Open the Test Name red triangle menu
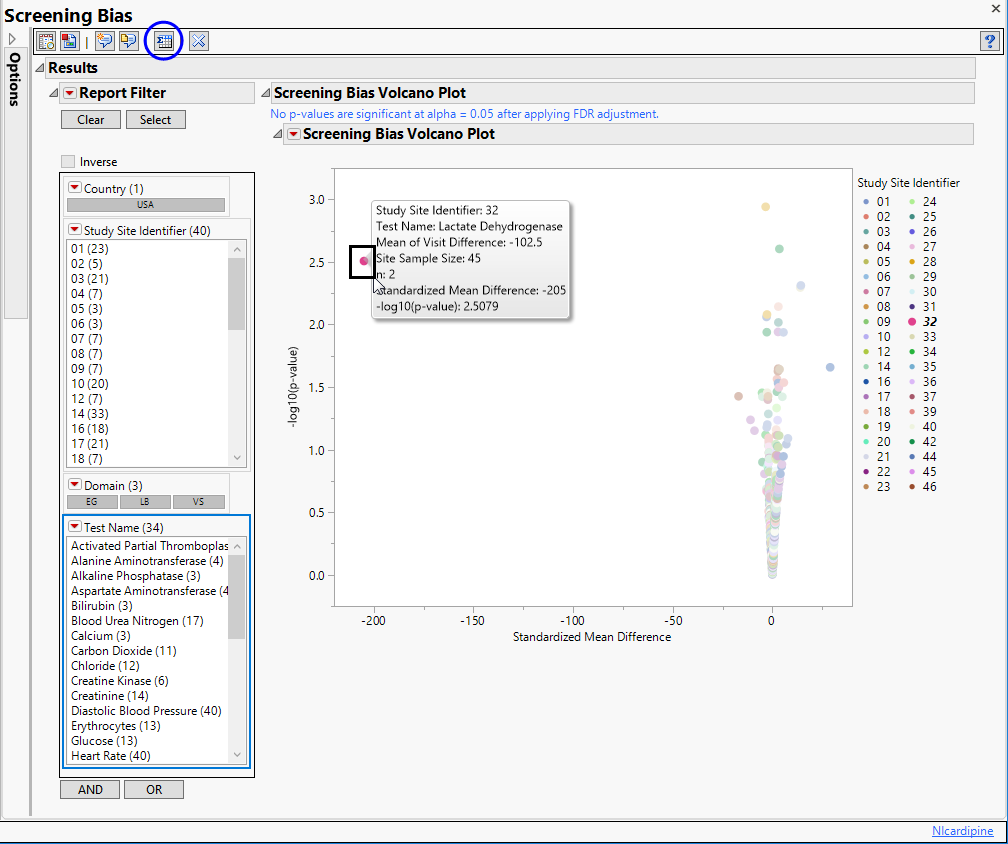The height and width of the screenshot is (844, 1008). (75, 527)
